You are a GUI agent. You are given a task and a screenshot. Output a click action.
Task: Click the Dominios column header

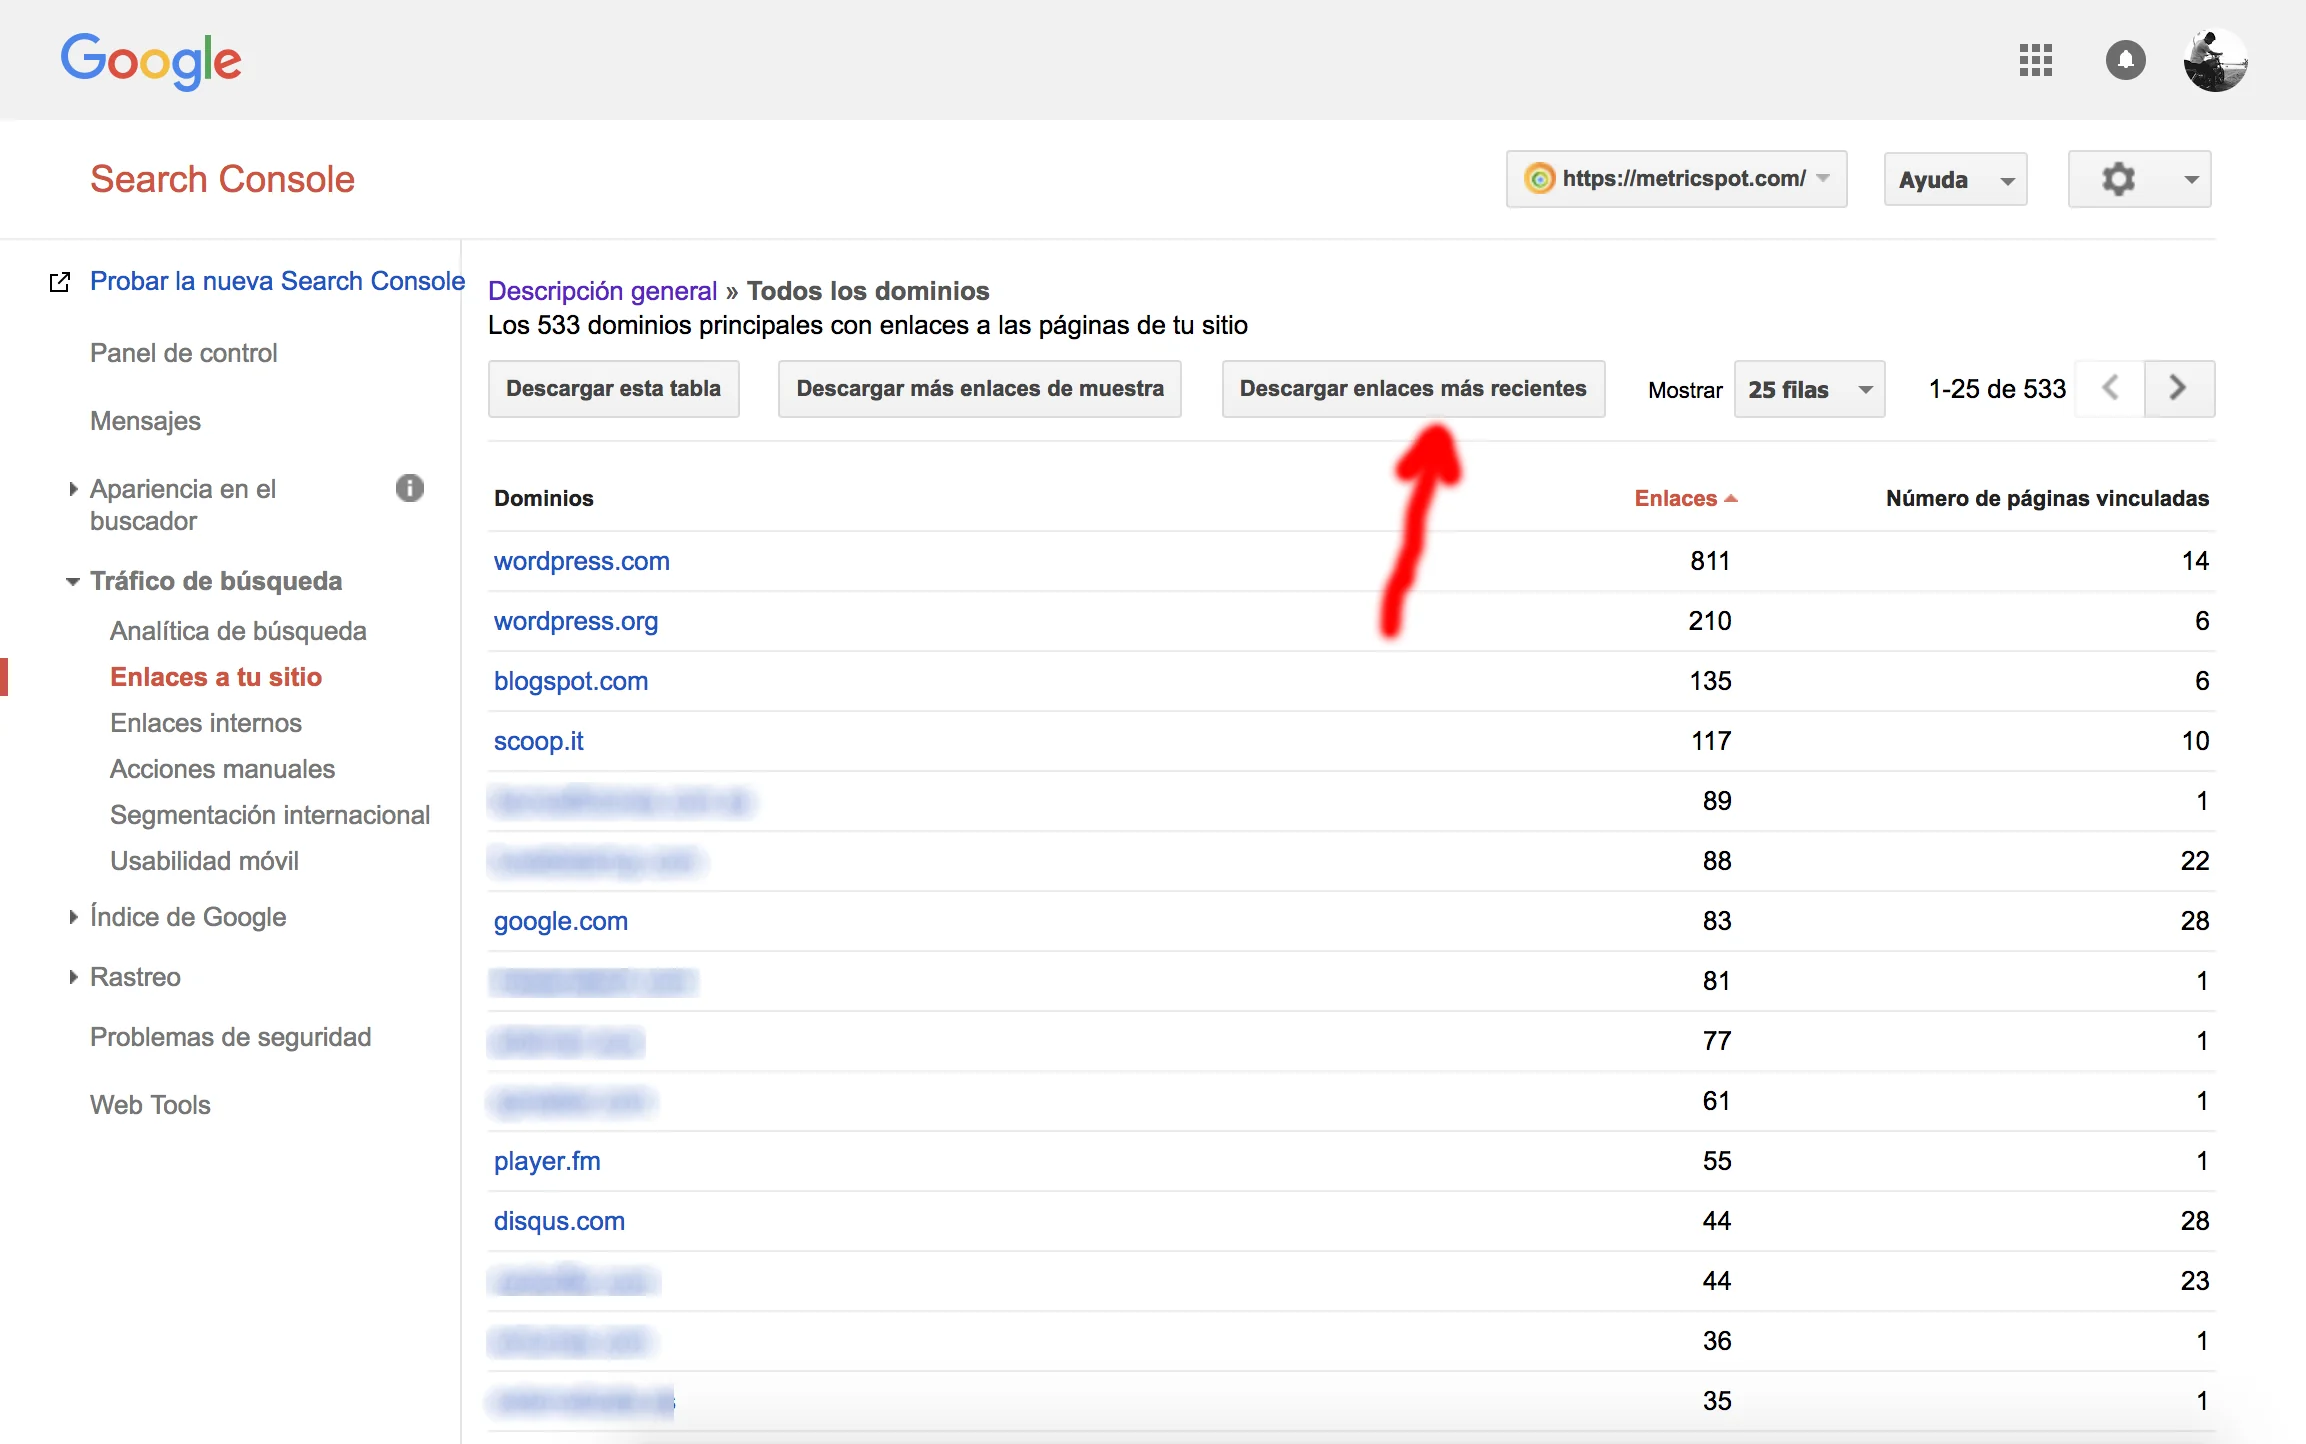(544, 498)
